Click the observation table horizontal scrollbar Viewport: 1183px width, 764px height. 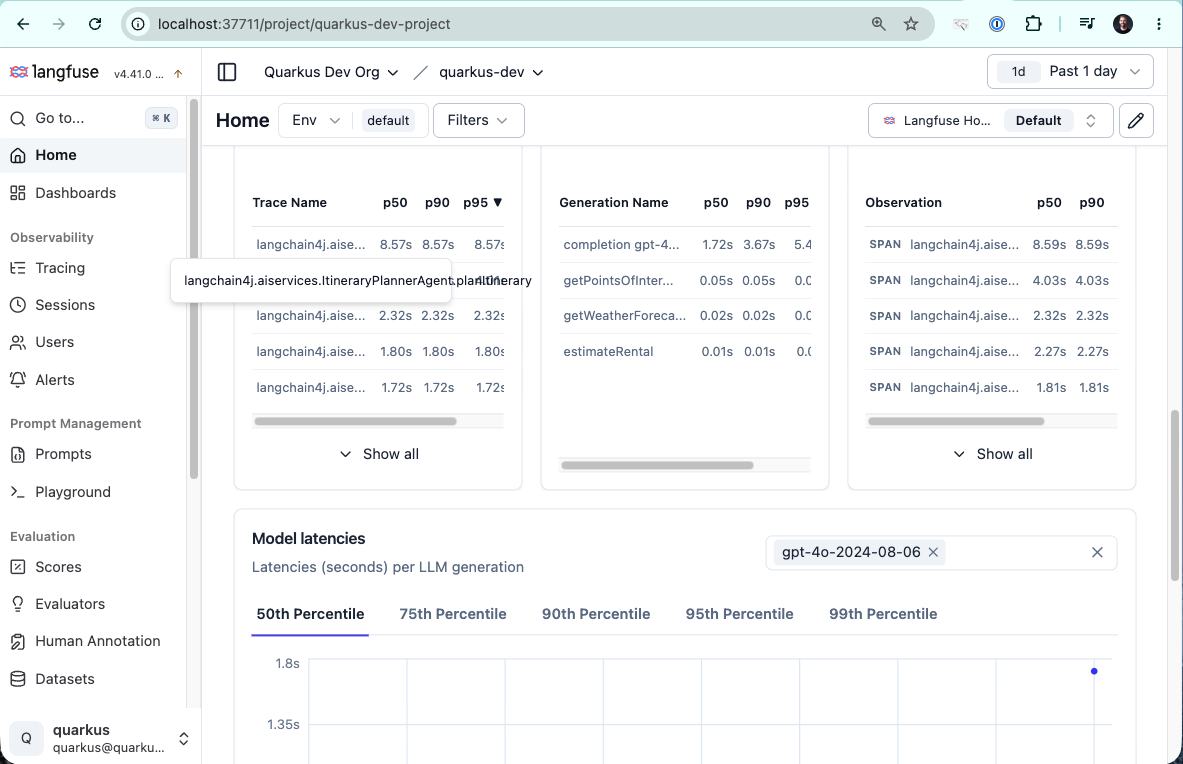click(x=956, y=422)
